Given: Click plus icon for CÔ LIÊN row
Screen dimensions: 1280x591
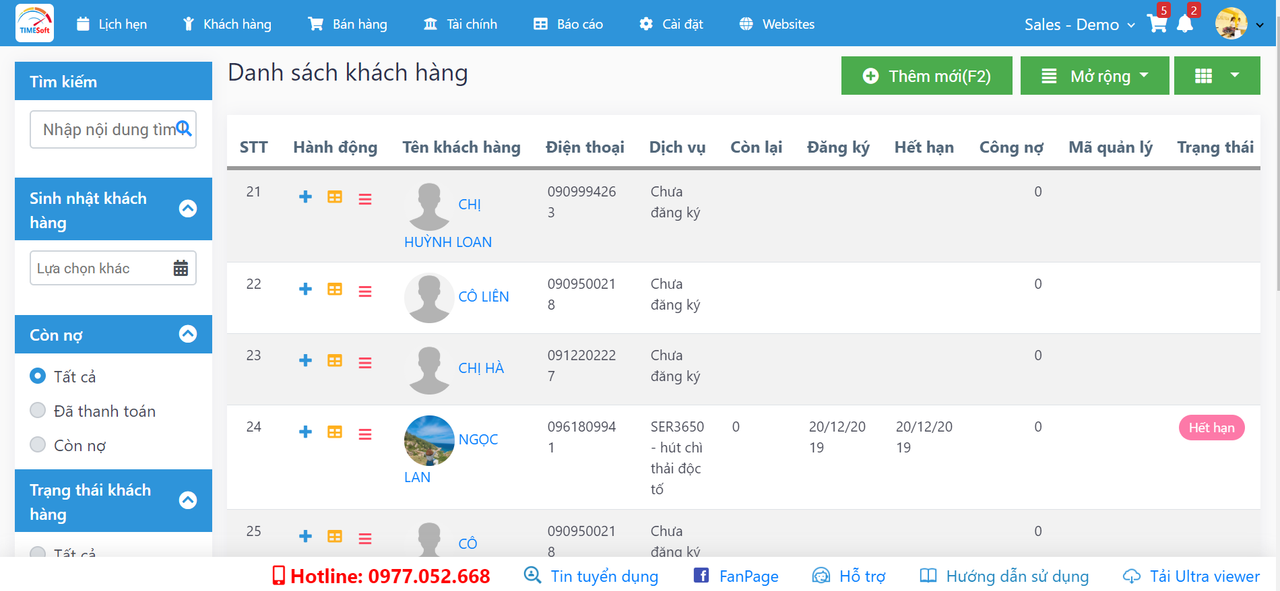Looking at the screenshot, I should pyautogui.click(x=306, y=289).
